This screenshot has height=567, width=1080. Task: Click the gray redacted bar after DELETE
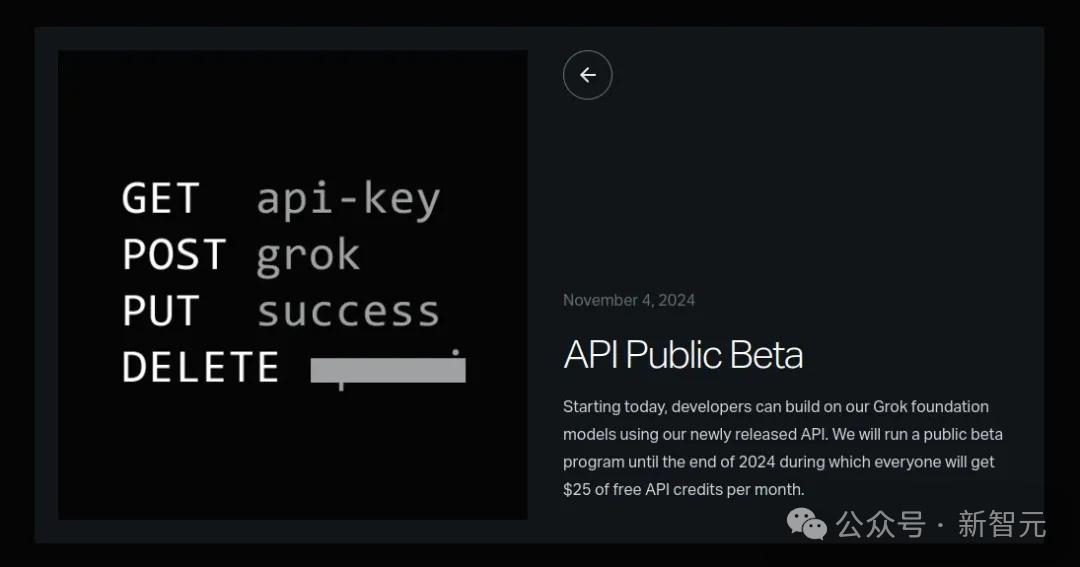(388, 370)
